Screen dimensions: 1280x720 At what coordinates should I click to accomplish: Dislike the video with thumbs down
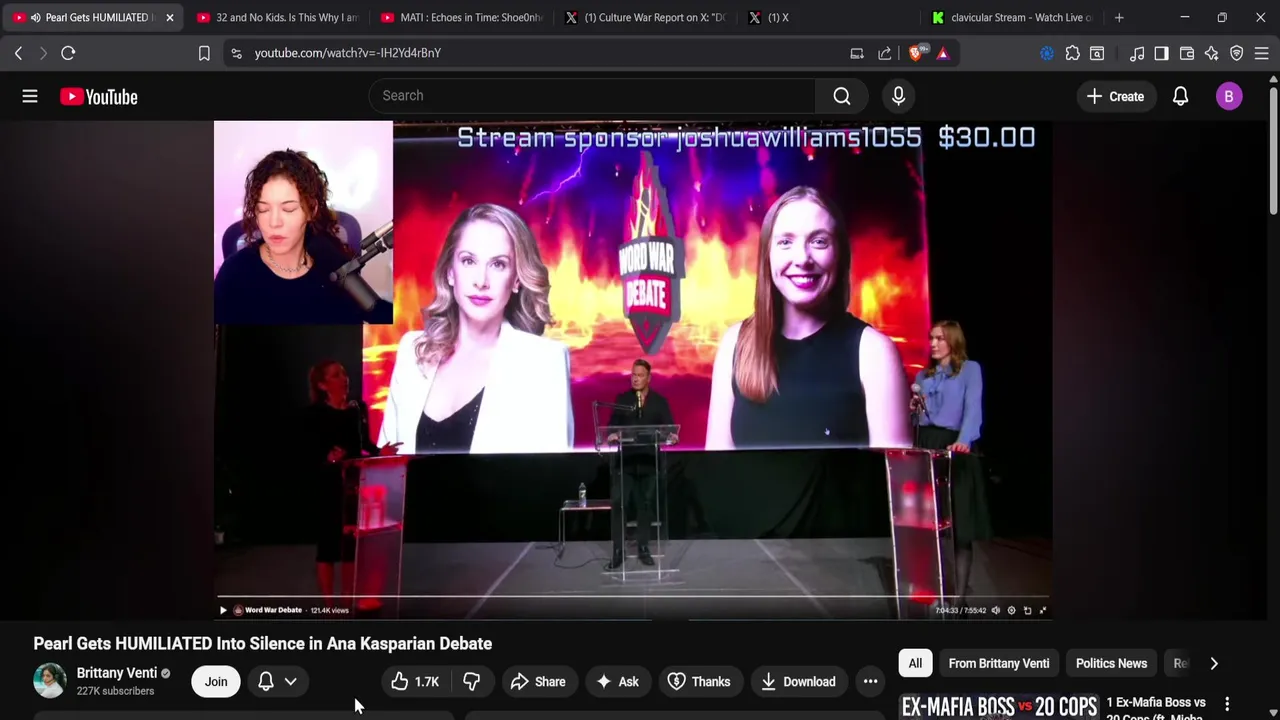[x=472, y=681]
